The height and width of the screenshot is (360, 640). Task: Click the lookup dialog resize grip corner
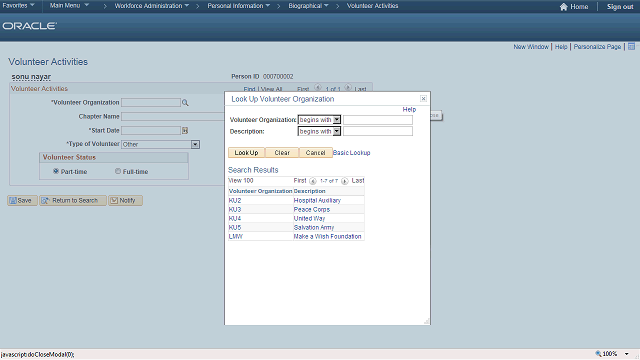pos(426,322)
